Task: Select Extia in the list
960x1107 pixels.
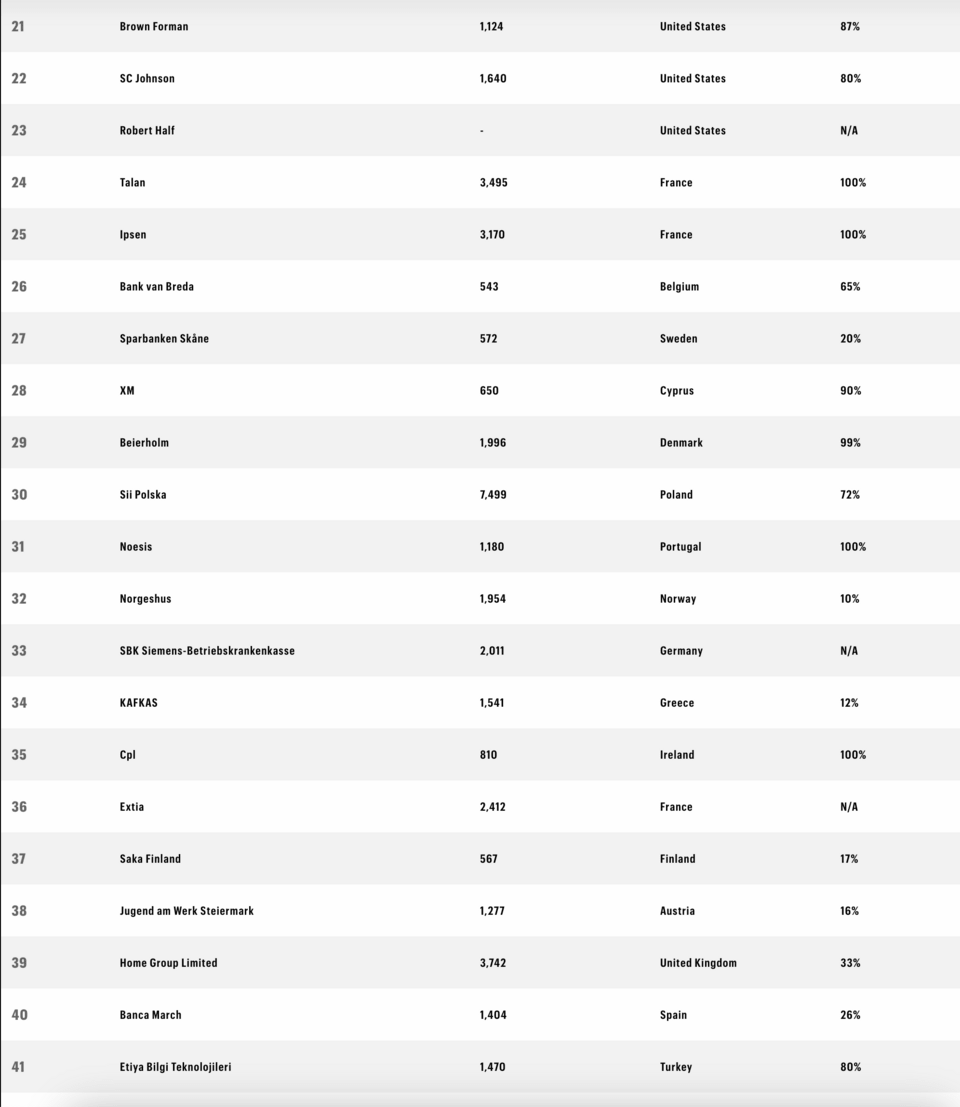Action: [x=131, y=807]
